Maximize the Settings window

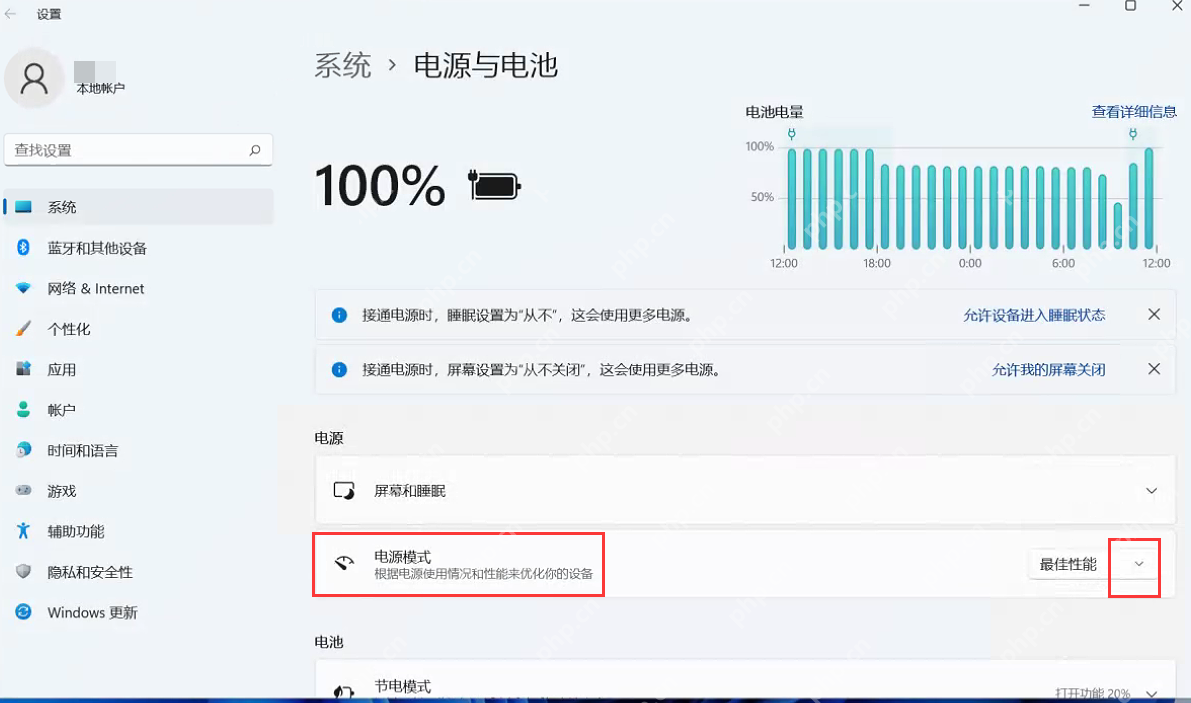pos(1130,6)
